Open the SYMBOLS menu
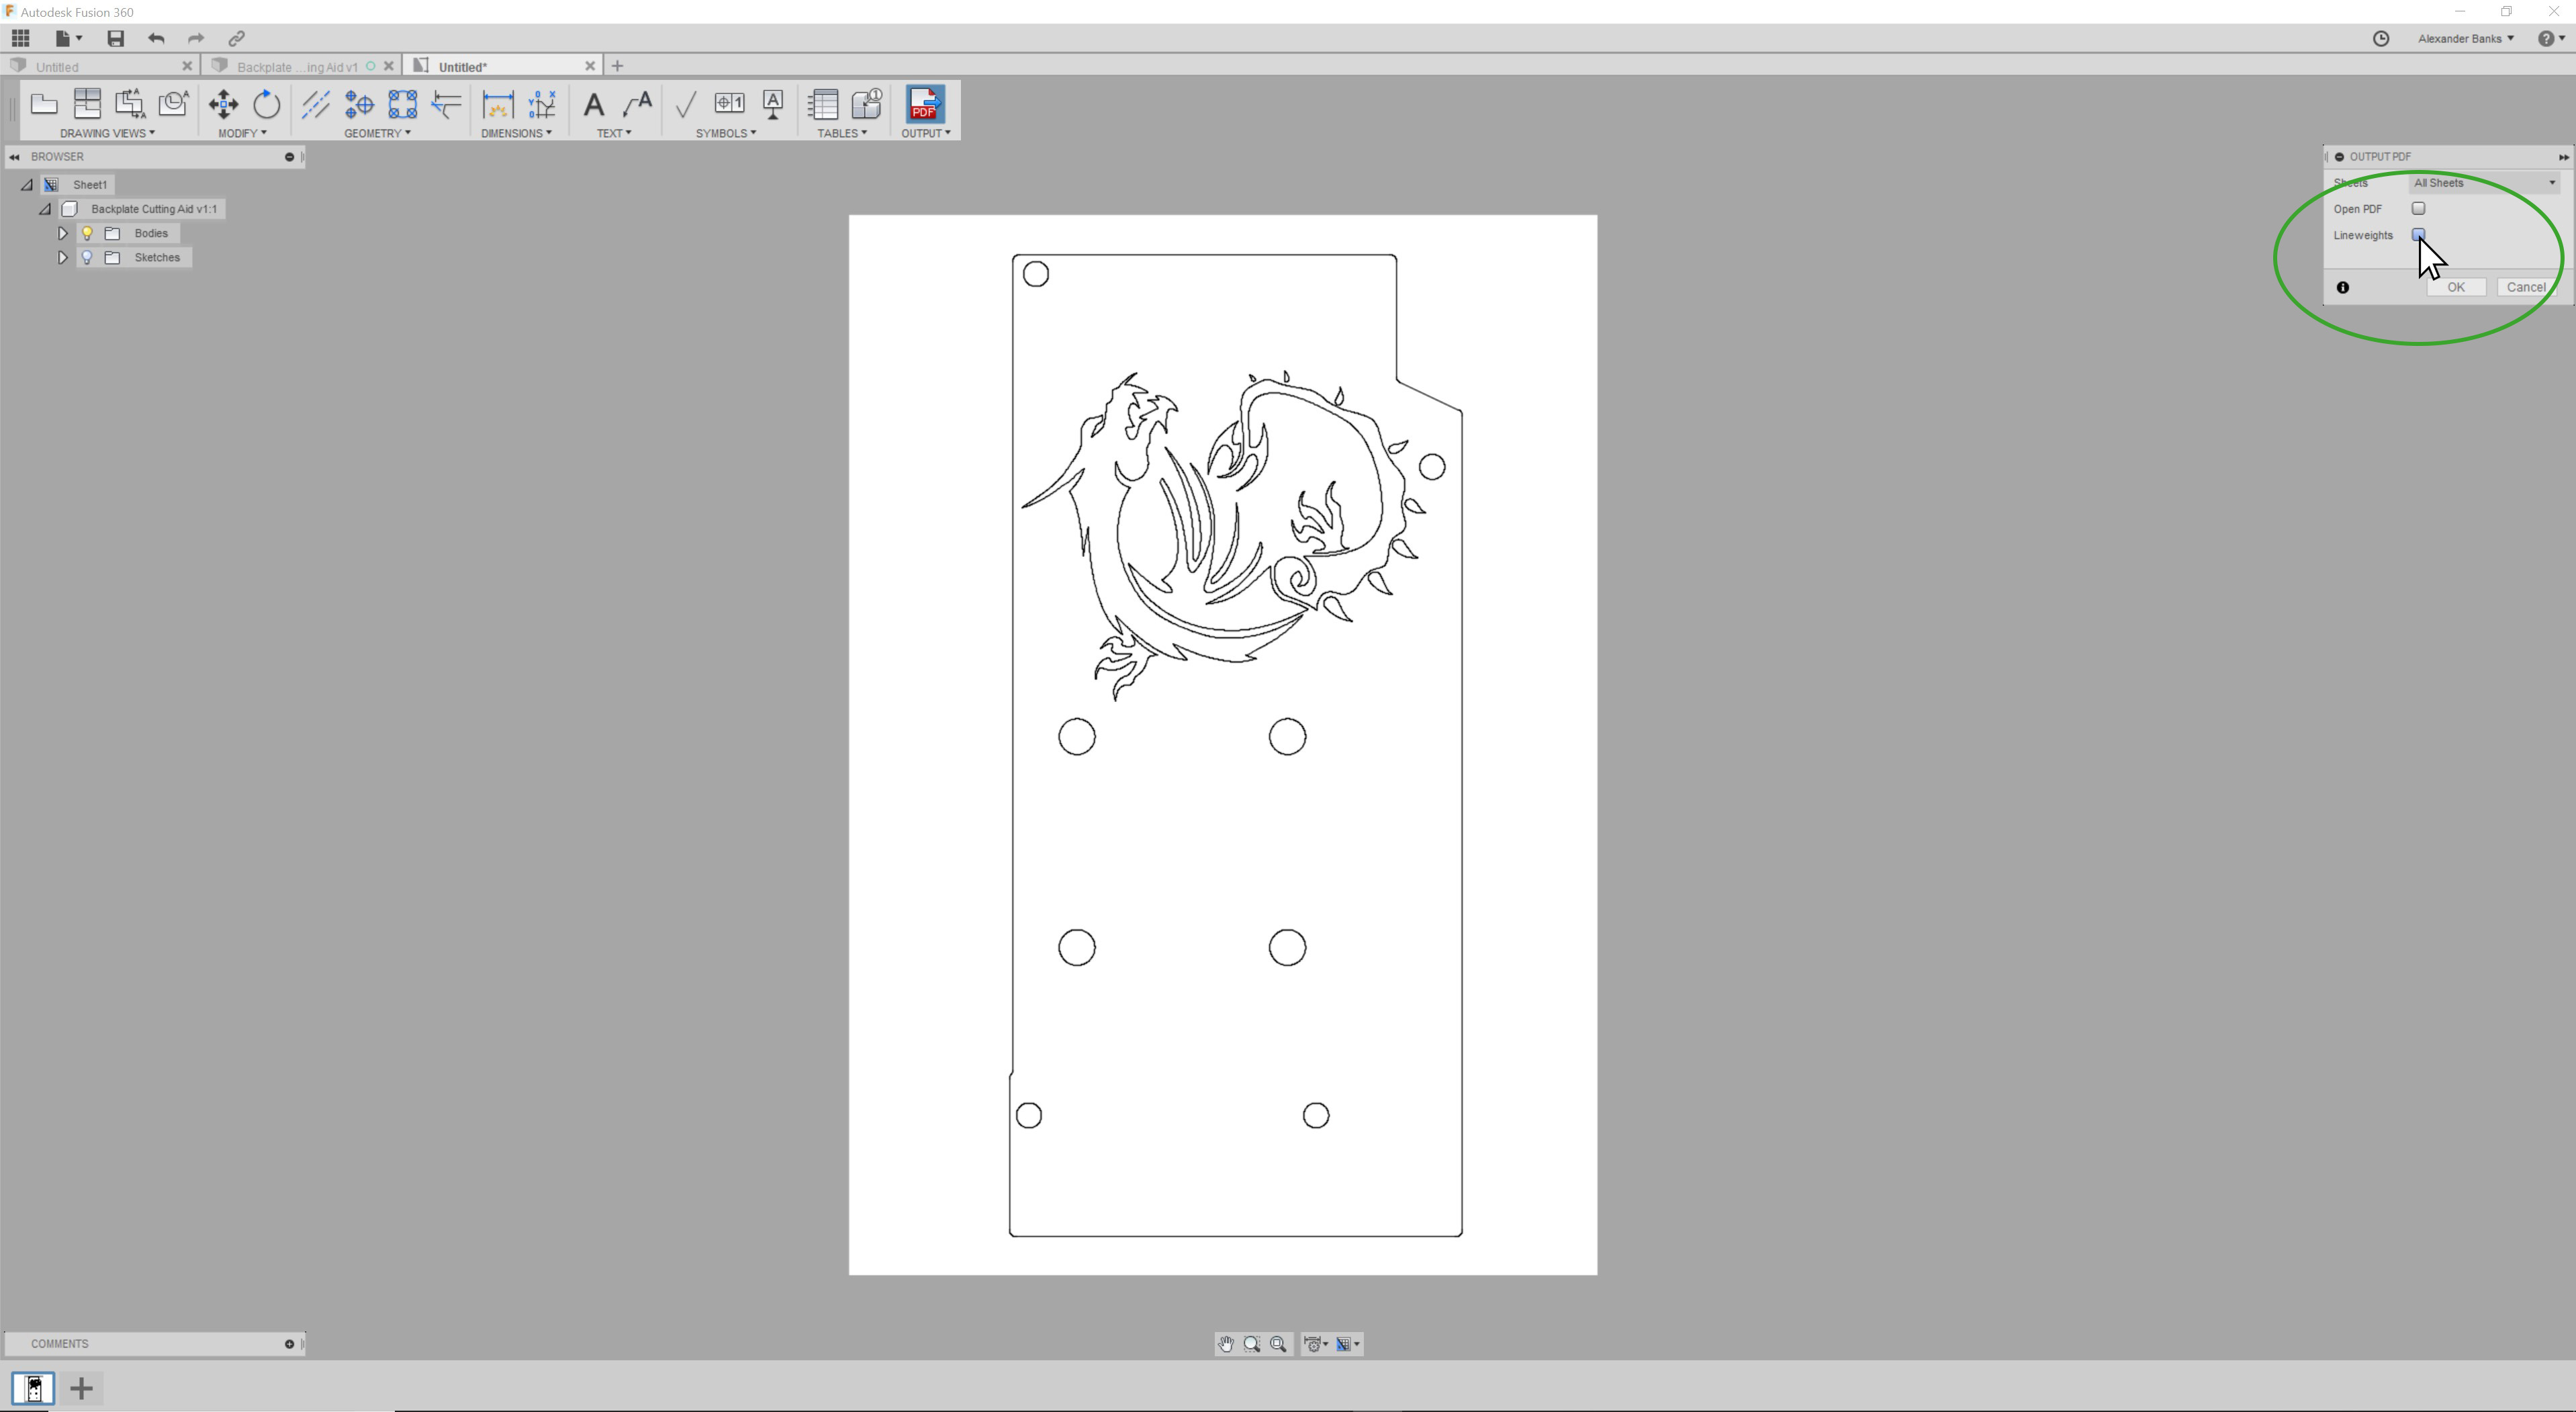The image size is (2576, 1412). click(726, 133)
